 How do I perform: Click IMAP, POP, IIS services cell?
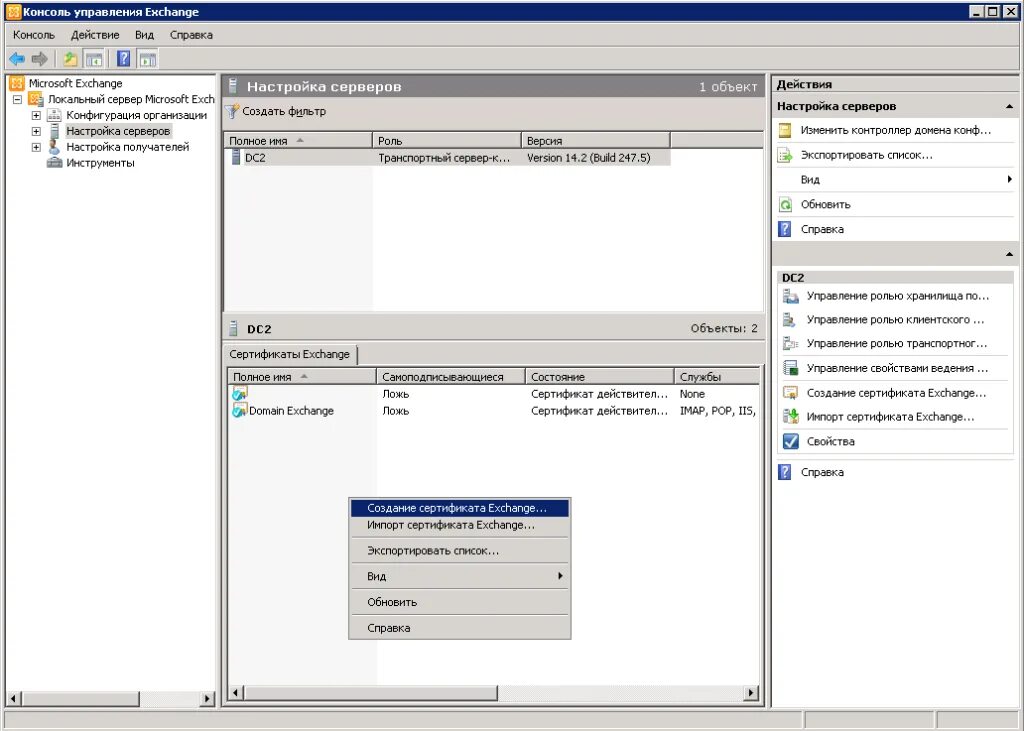[x=718, y=411]
